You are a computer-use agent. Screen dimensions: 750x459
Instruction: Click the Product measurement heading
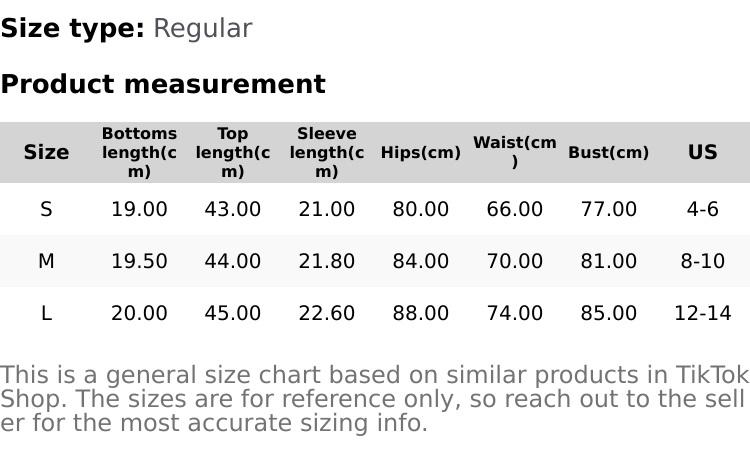pos(163,84)
